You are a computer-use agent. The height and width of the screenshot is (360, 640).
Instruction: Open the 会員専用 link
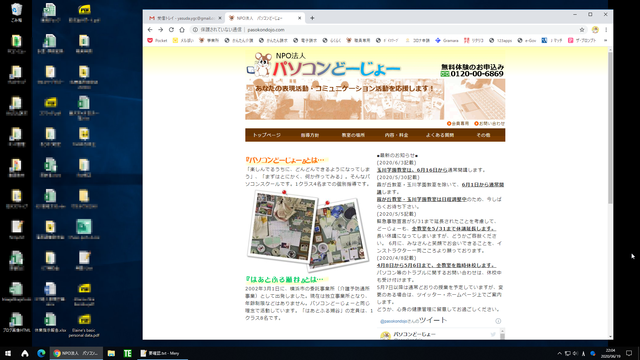(x=458, y=123)
